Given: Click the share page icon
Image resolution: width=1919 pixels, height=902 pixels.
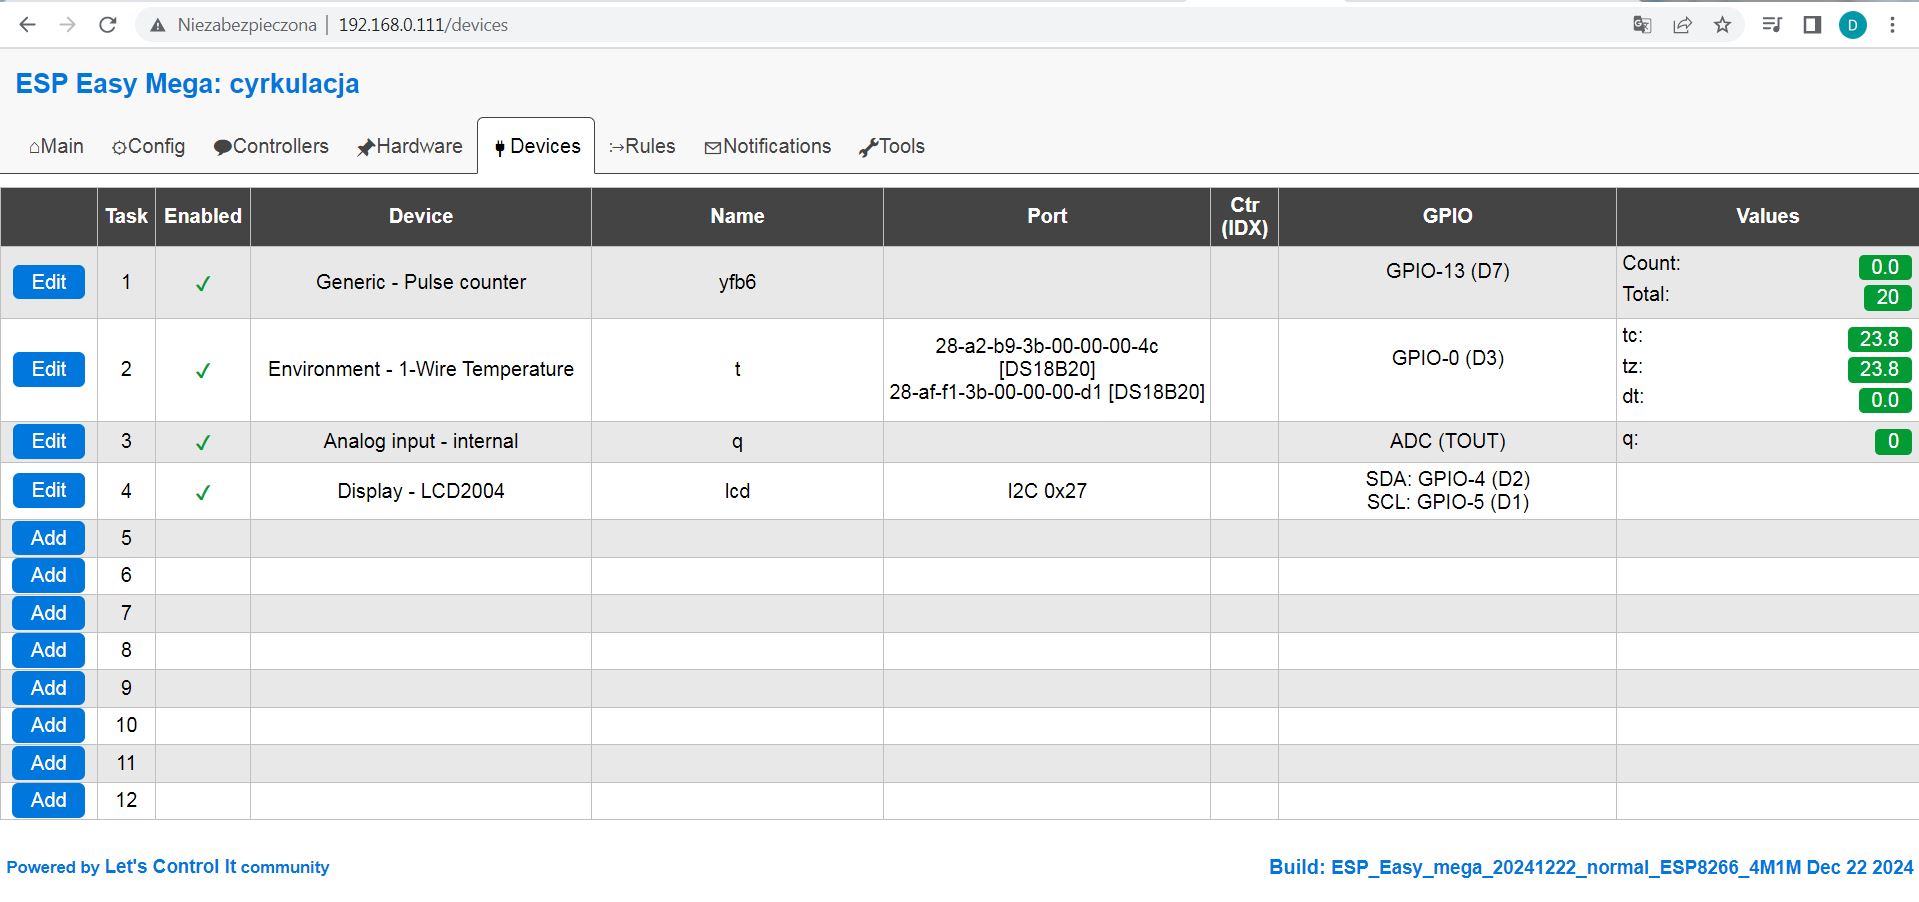Looking at the screenshot, I should pyautogui.click(x=1682, y=25).
